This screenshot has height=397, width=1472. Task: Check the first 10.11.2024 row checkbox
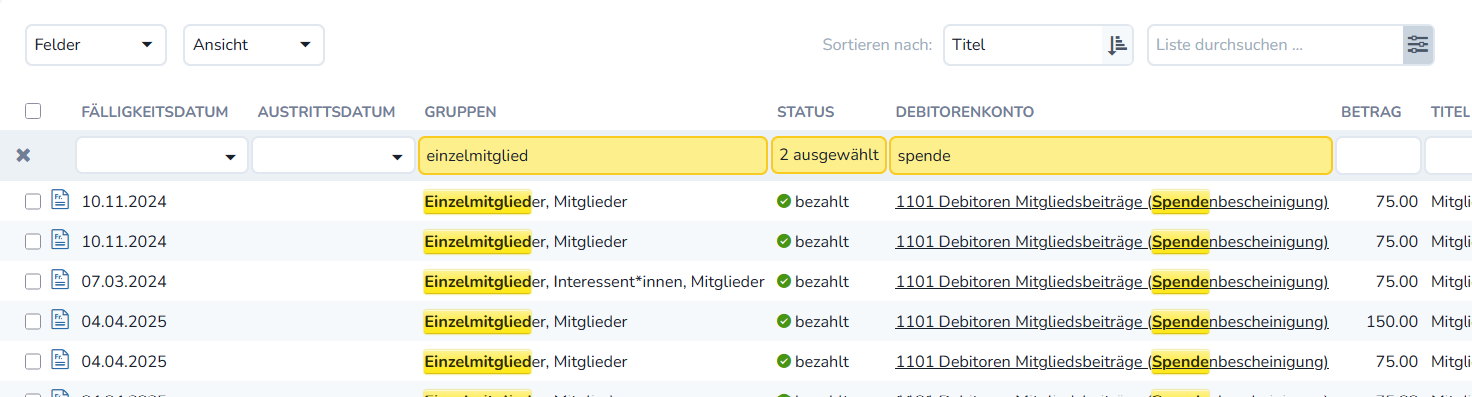(33, 201)
